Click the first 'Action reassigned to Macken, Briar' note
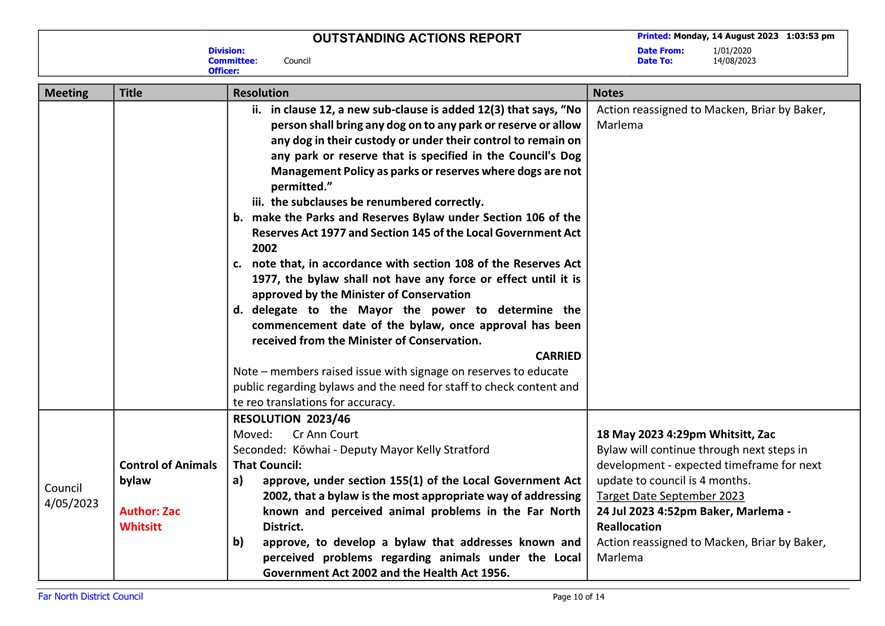This screenshot has height=626, width=885. 711,117
